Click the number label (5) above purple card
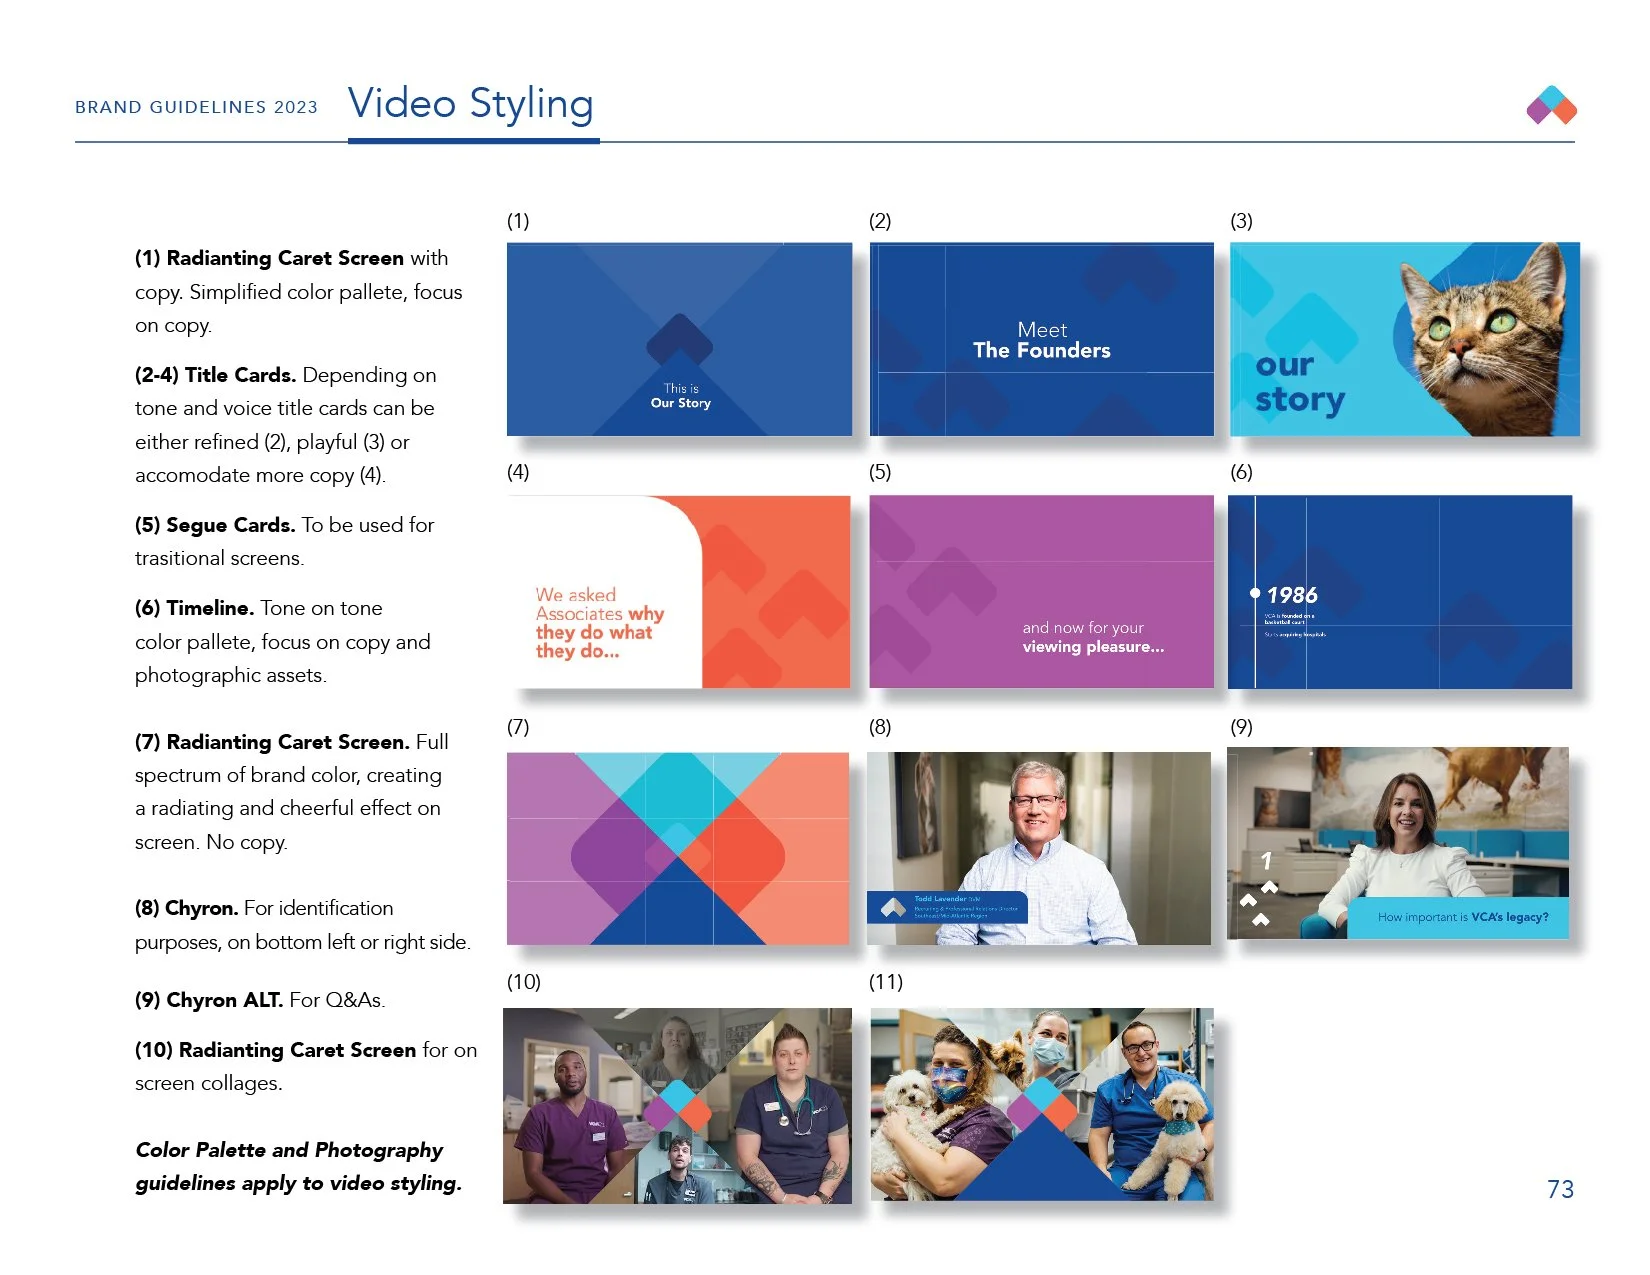Screen dimensions: 1650x1275 tap(879, 472)
